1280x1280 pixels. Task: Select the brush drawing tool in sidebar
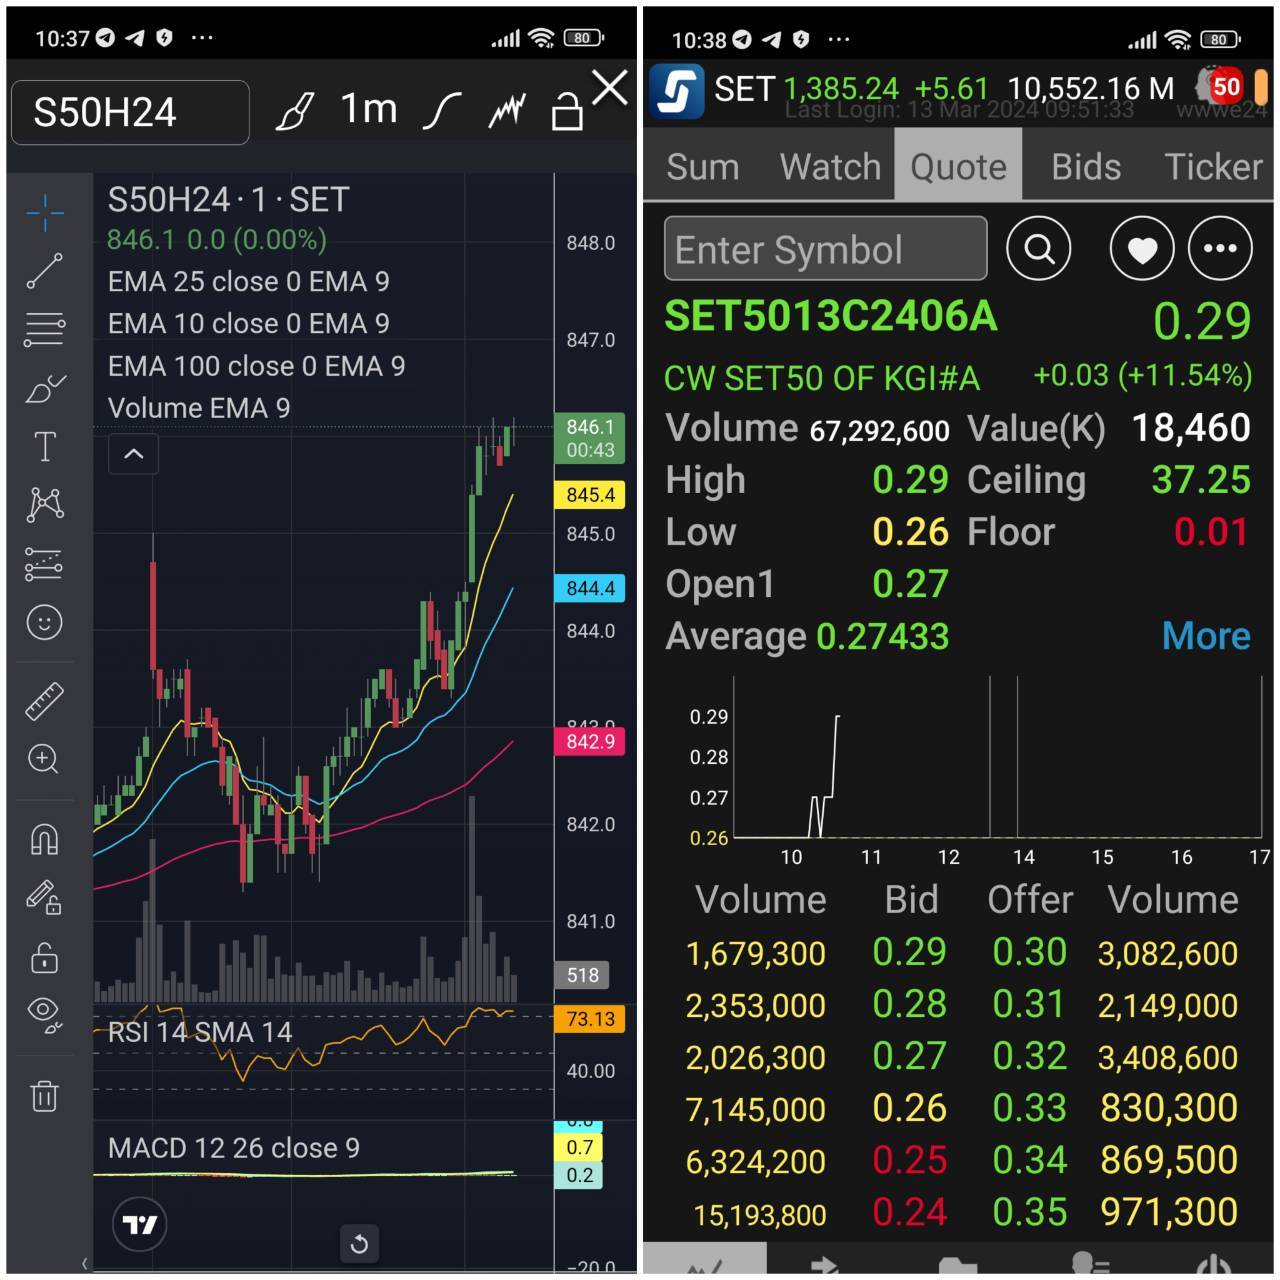tap(45, 388)
